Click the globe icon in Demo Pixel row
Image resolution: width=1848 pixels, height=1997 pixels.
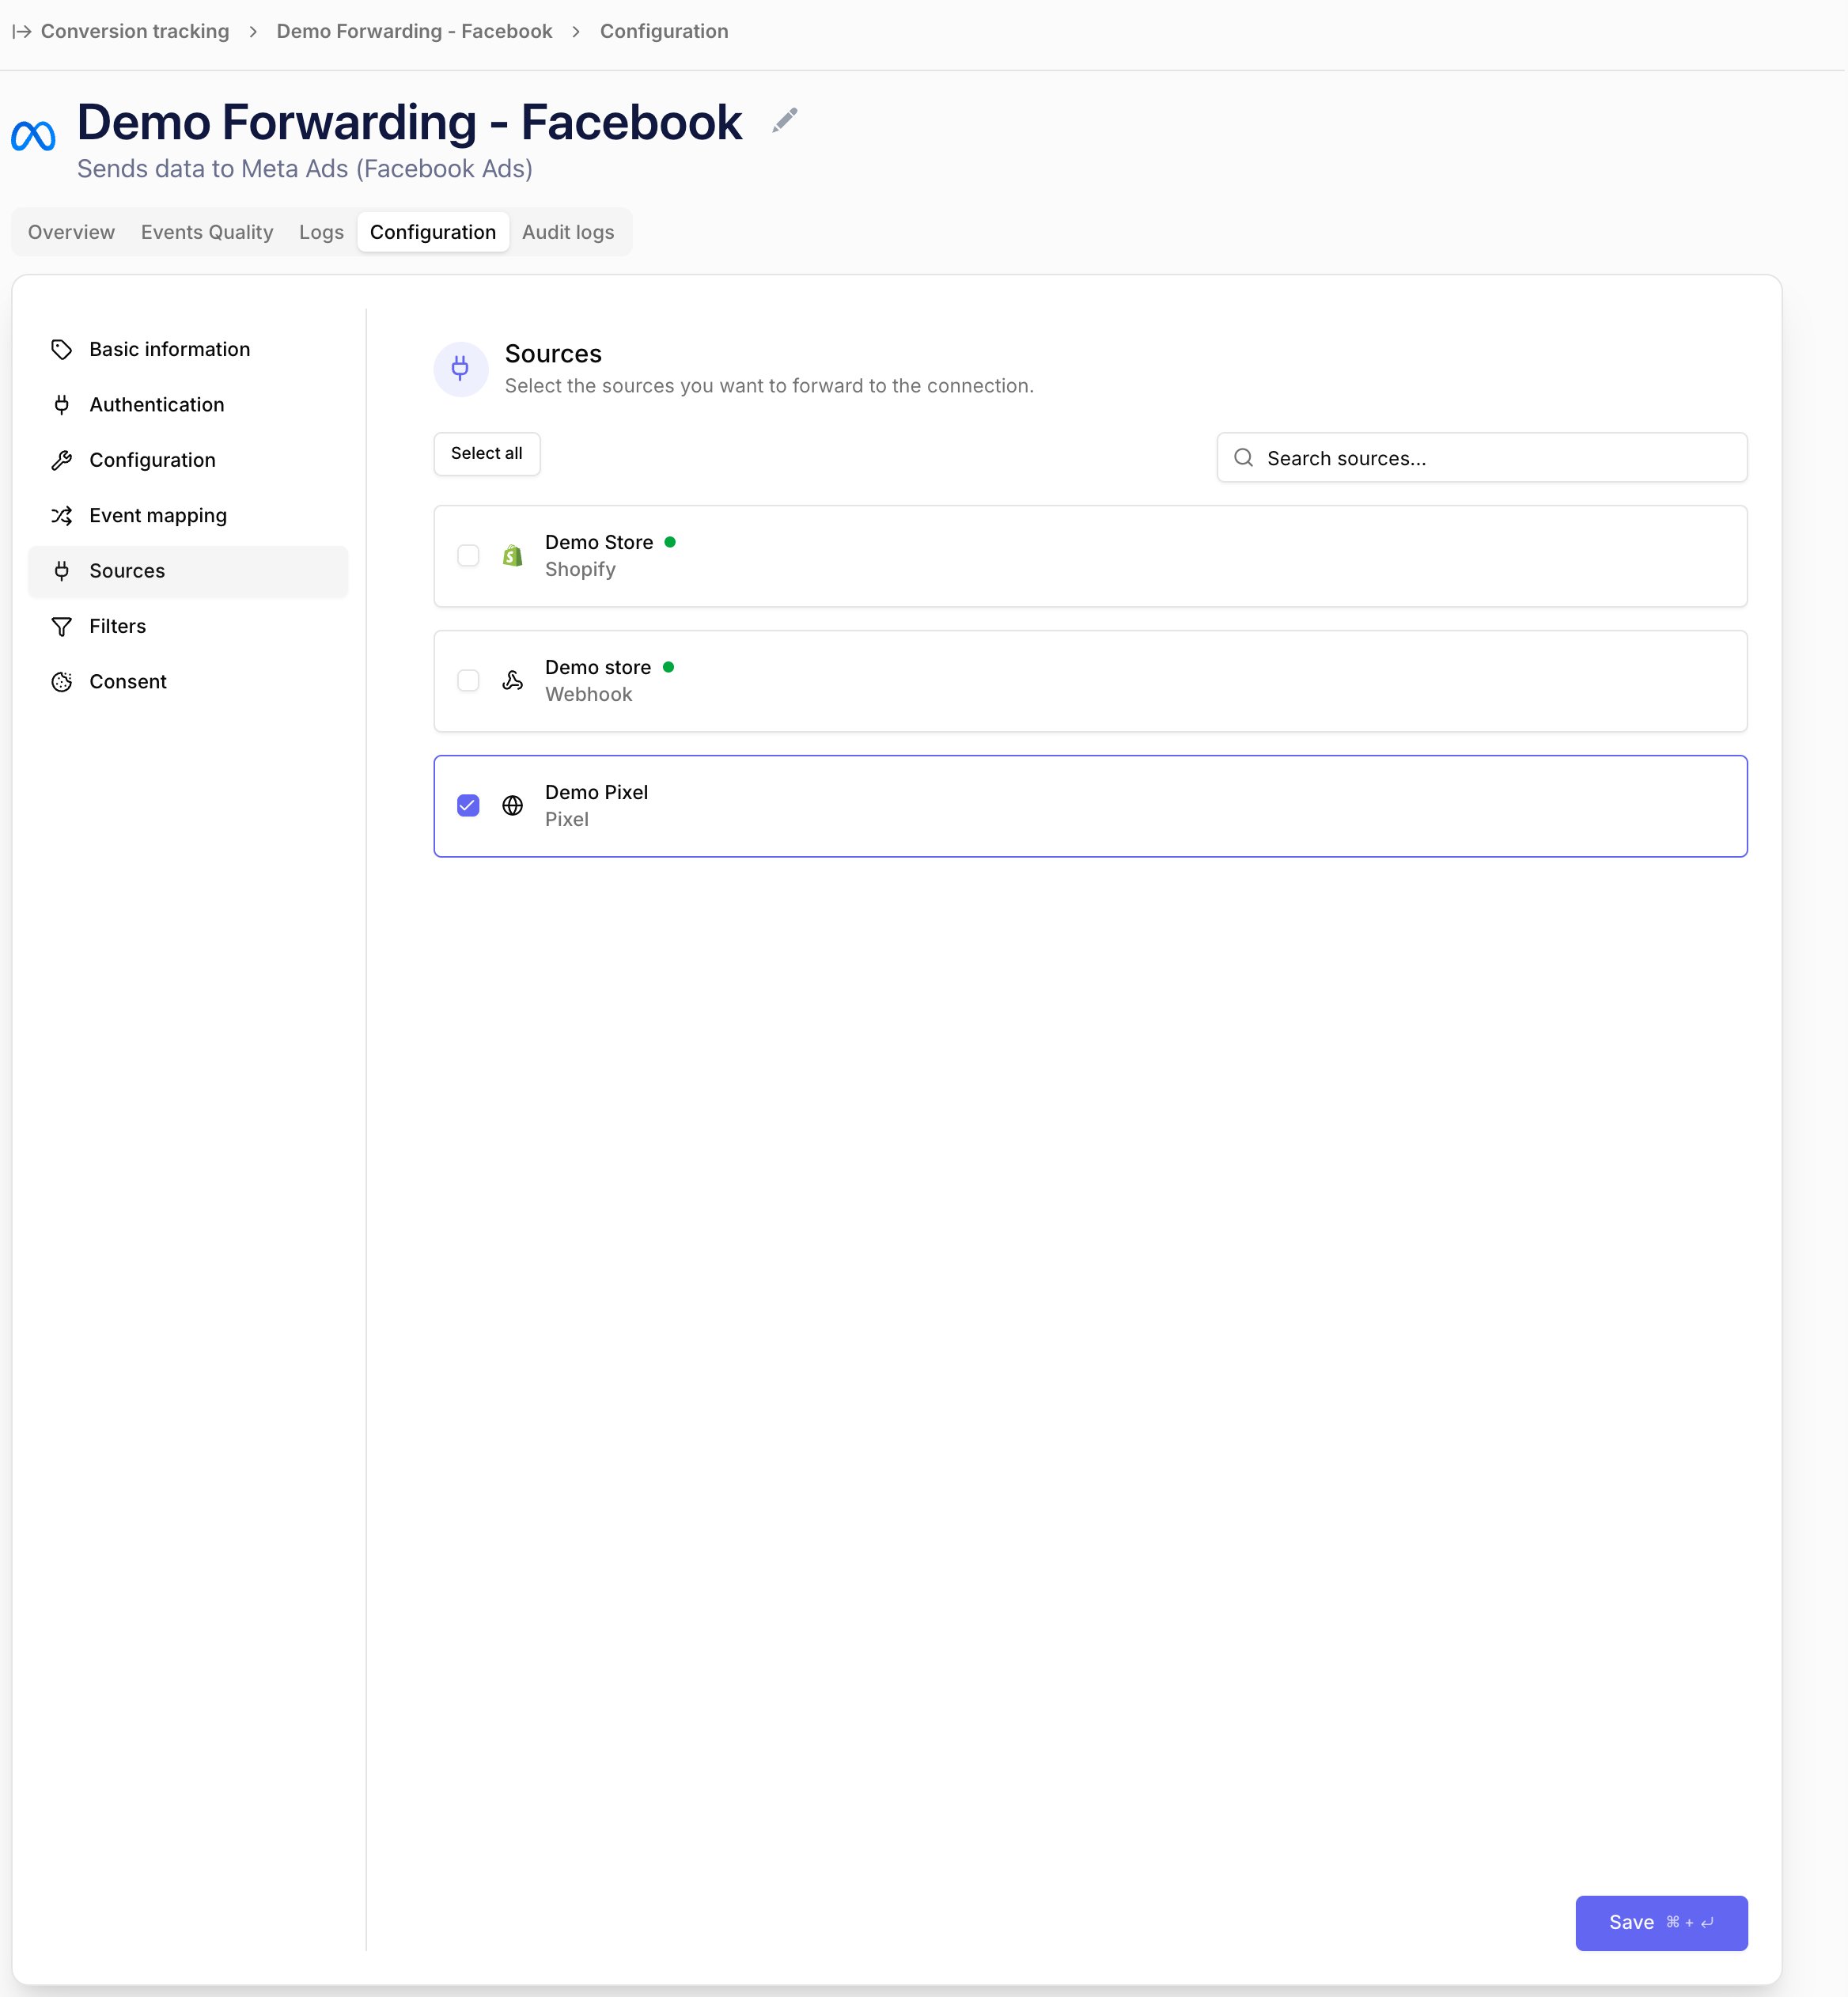512,805
